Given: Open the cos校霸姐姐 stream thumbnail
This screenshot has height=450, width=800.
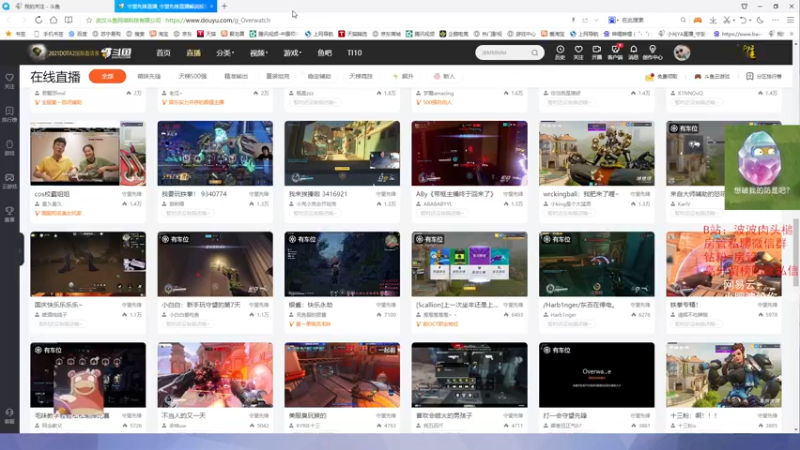Looking at the screenshot, I should point(88,153).
